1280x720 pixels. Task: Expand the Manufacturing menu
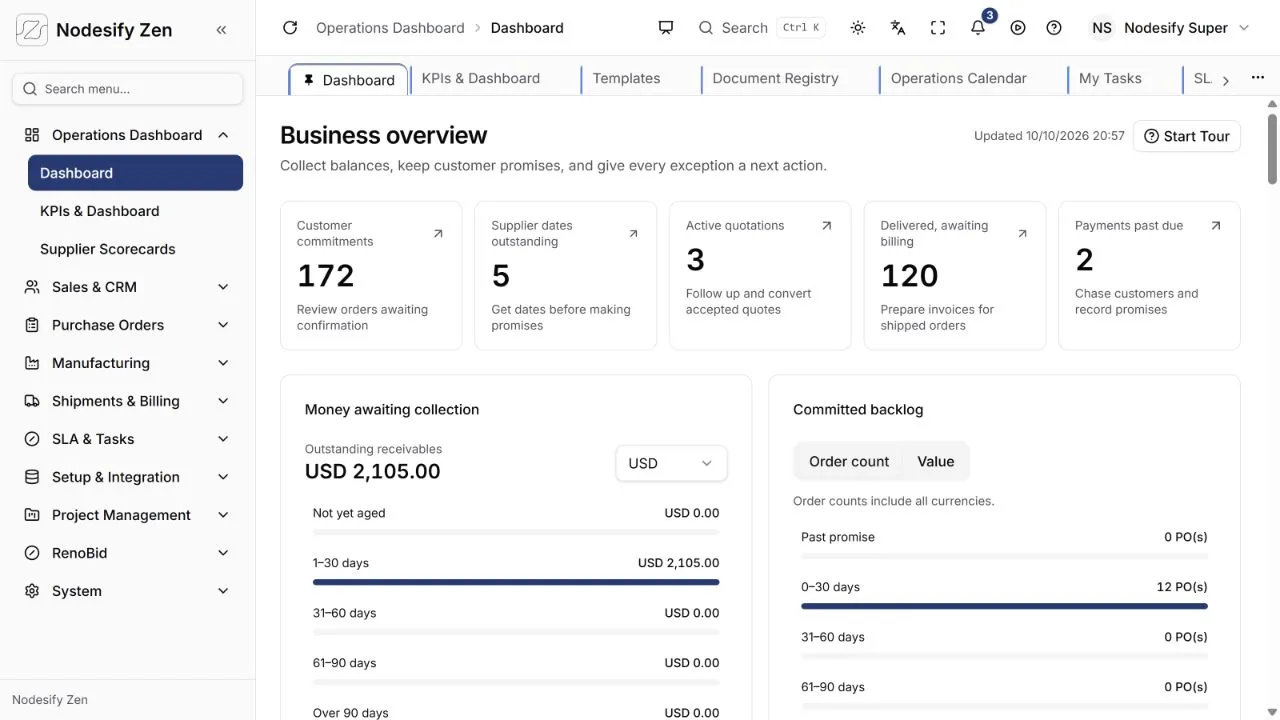(128, 363)
